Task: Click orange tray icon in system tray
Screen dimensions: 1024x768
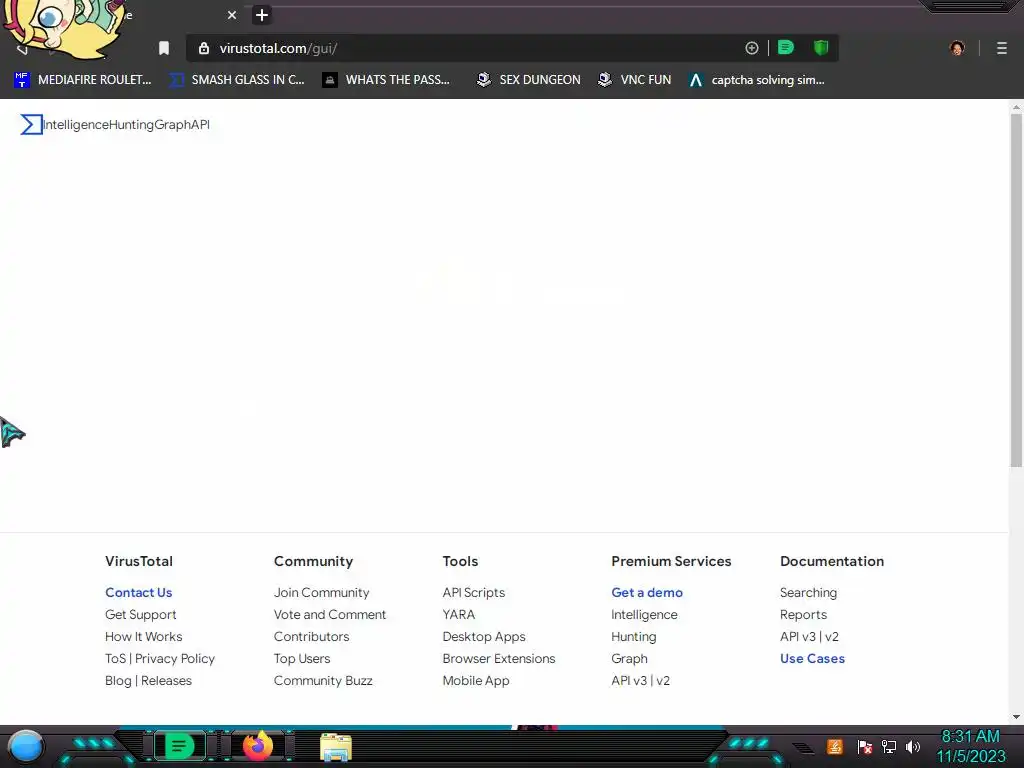Action: (x=835, y=746)
